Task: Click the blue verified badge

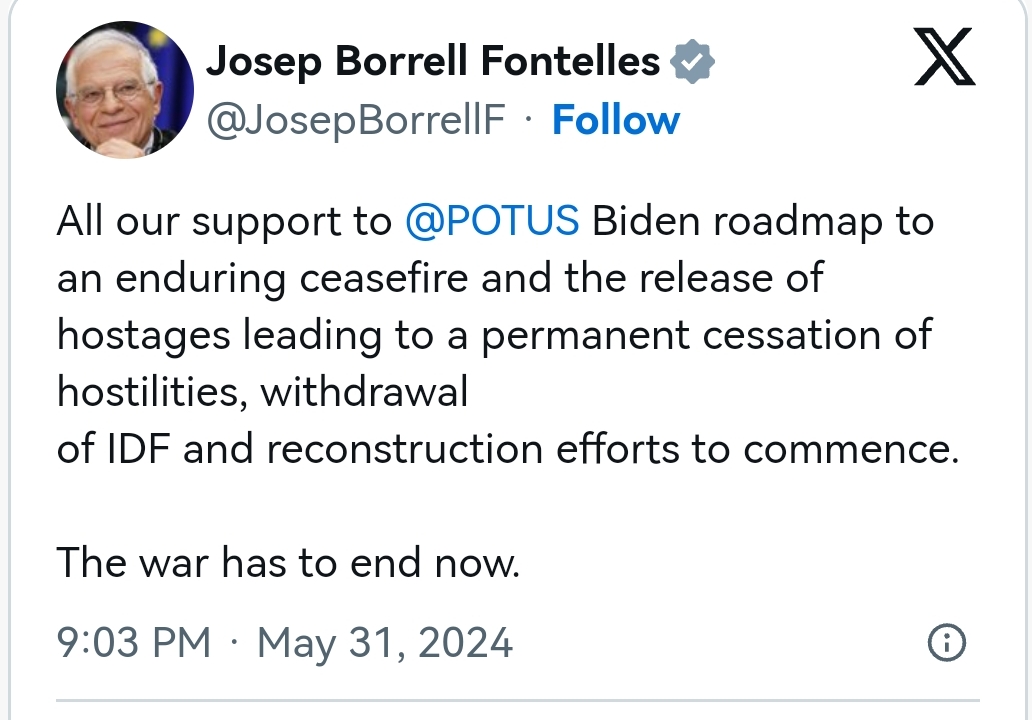Action: (691, 63)
